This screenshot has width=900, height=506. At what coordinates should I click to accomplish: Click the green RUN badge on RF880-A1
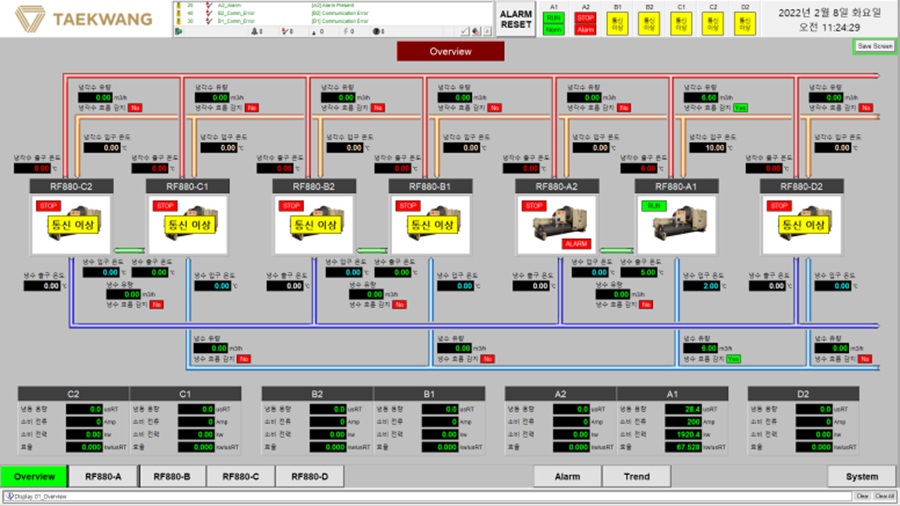pos(654,205)
